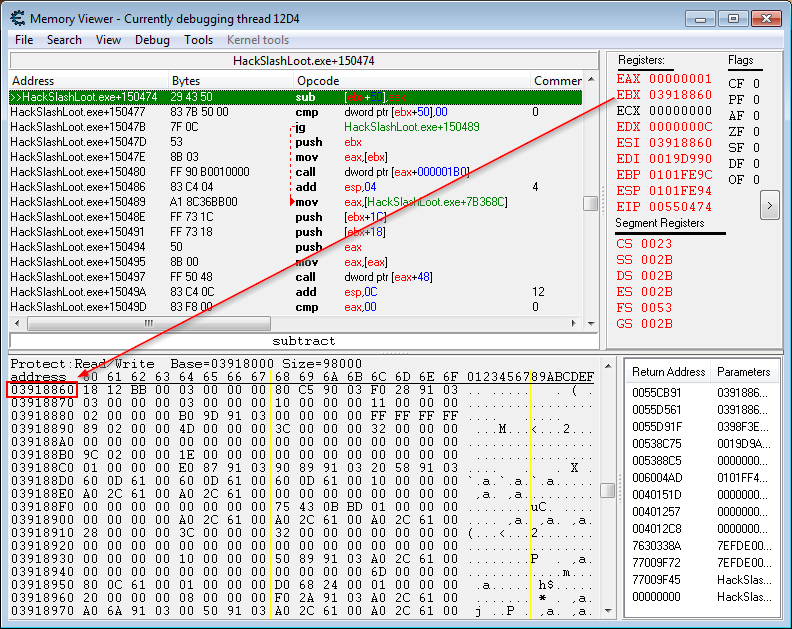This screenshot has width=792, height=629.
Task: Select the cmp dword ptr [ebx+50],00 row
Action: pyautogui.click(x=296, y=112)
